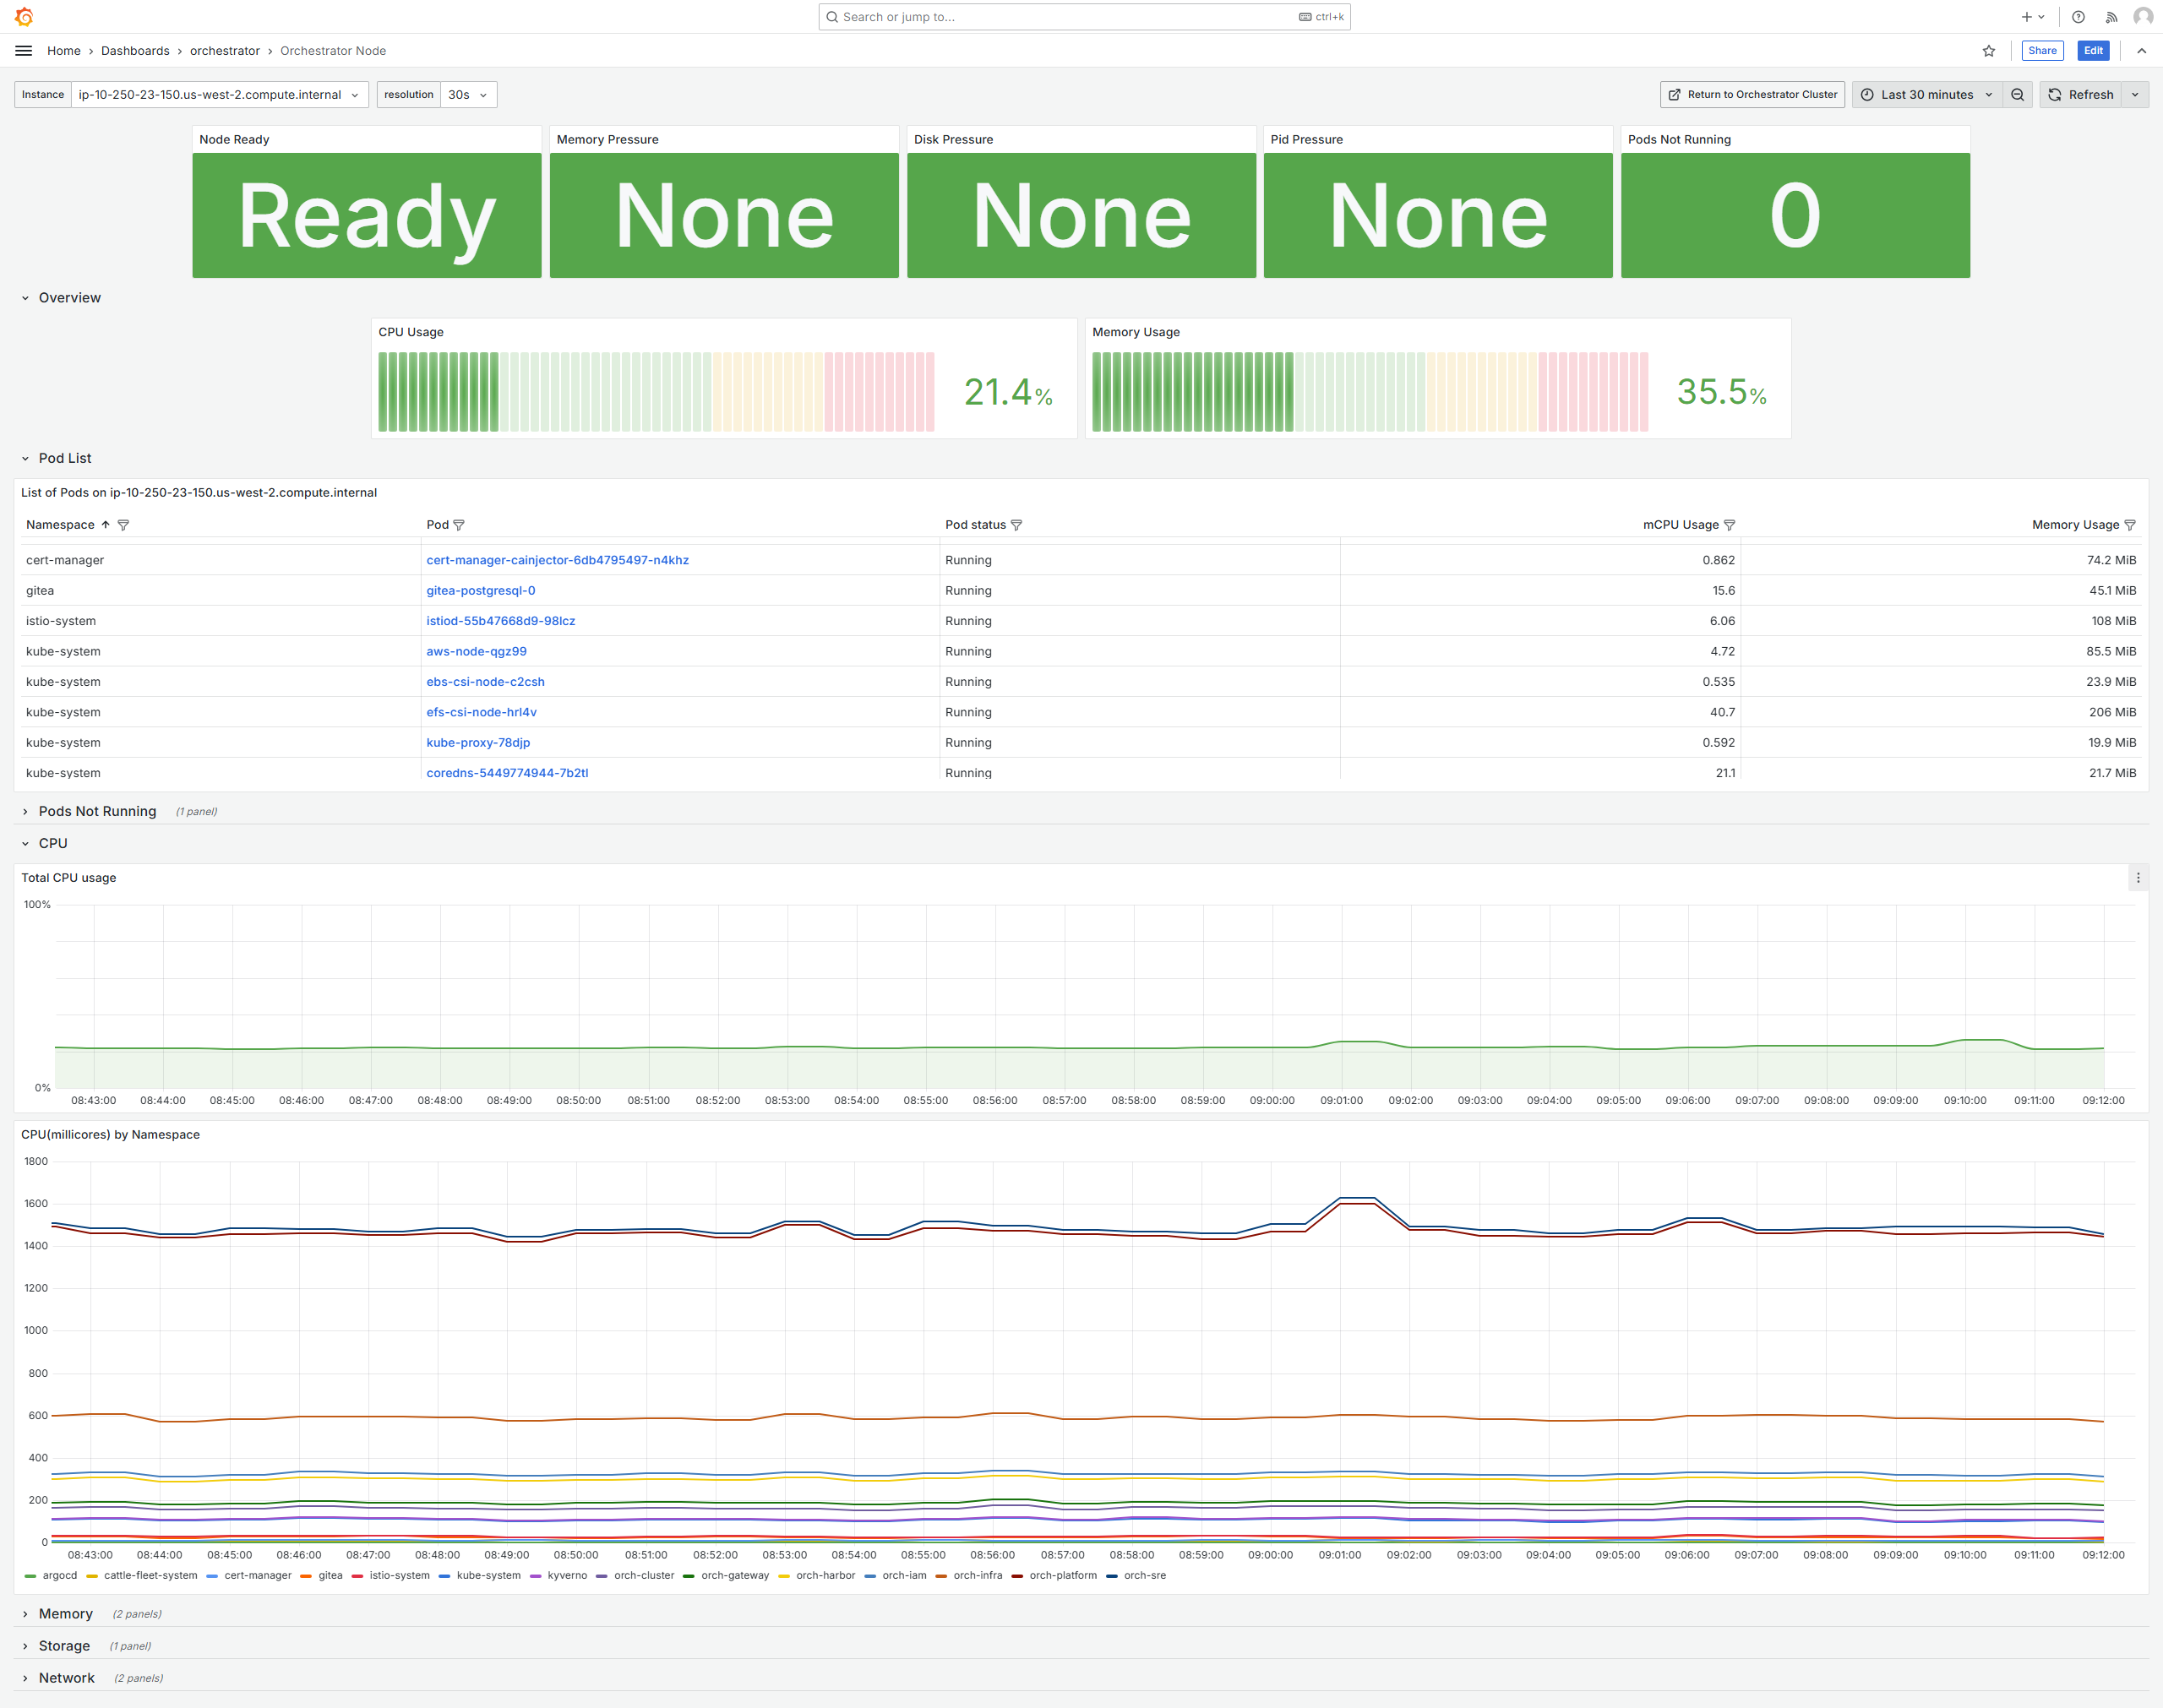2163x1708 pixels.
Task: Open the help question mark icon
Action: click(2078, 17)
